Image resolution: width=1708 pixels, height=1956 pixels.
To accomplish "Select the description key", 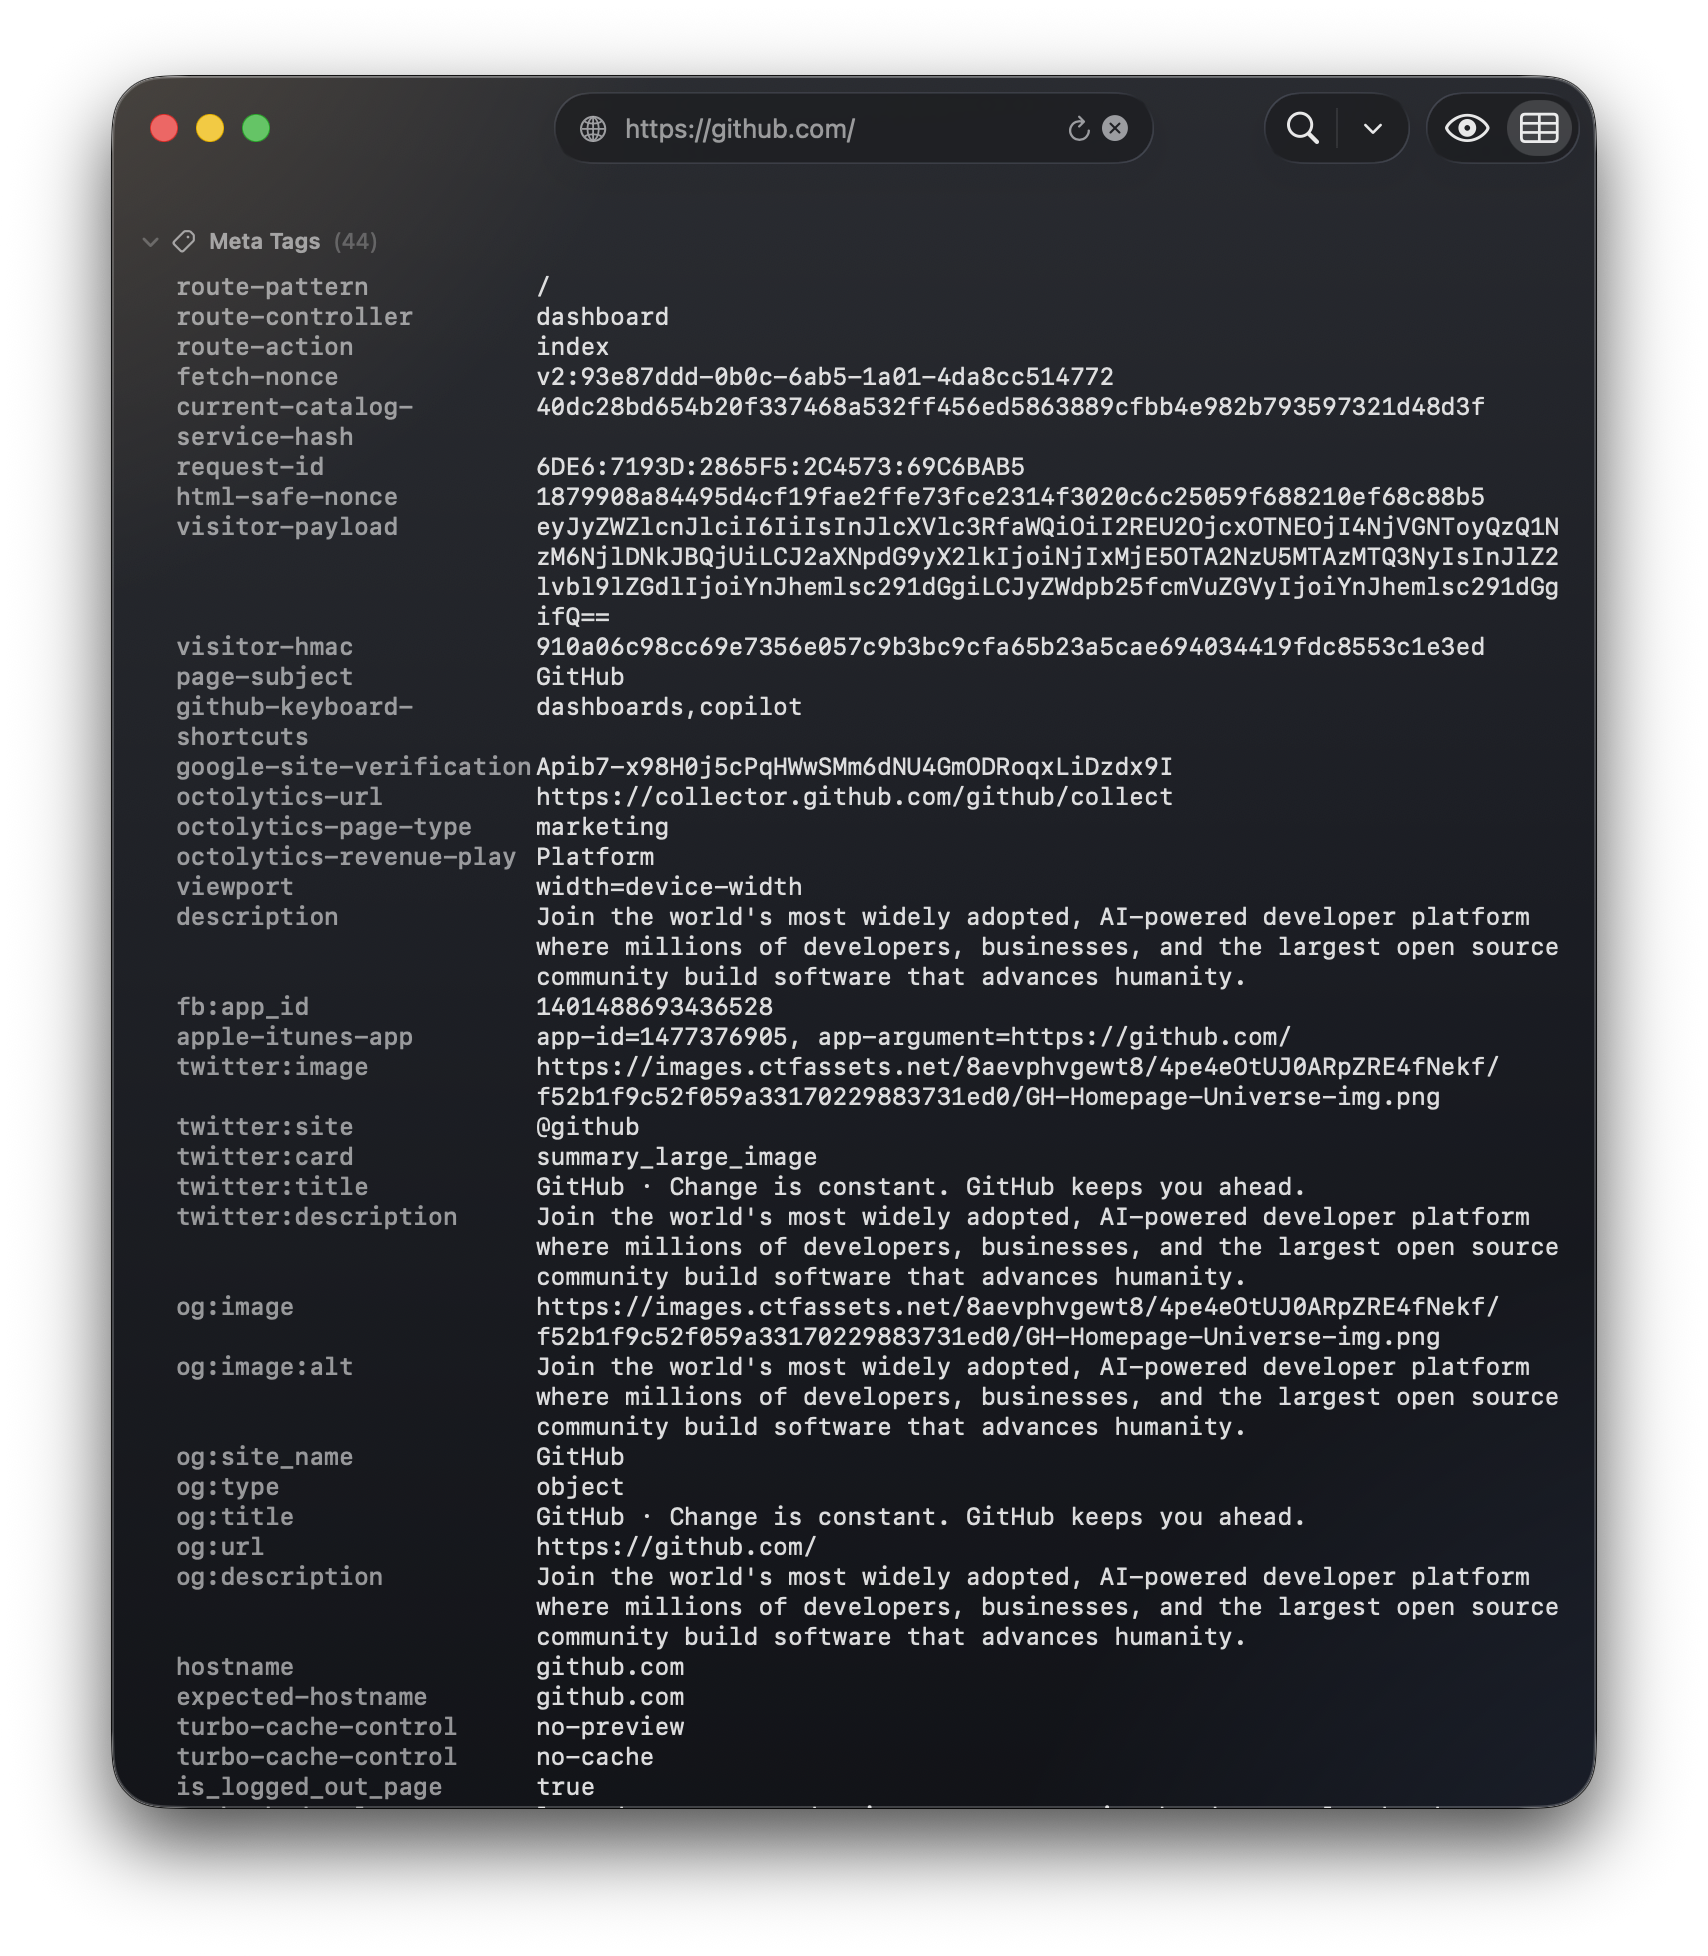I will tap(257, 917).
